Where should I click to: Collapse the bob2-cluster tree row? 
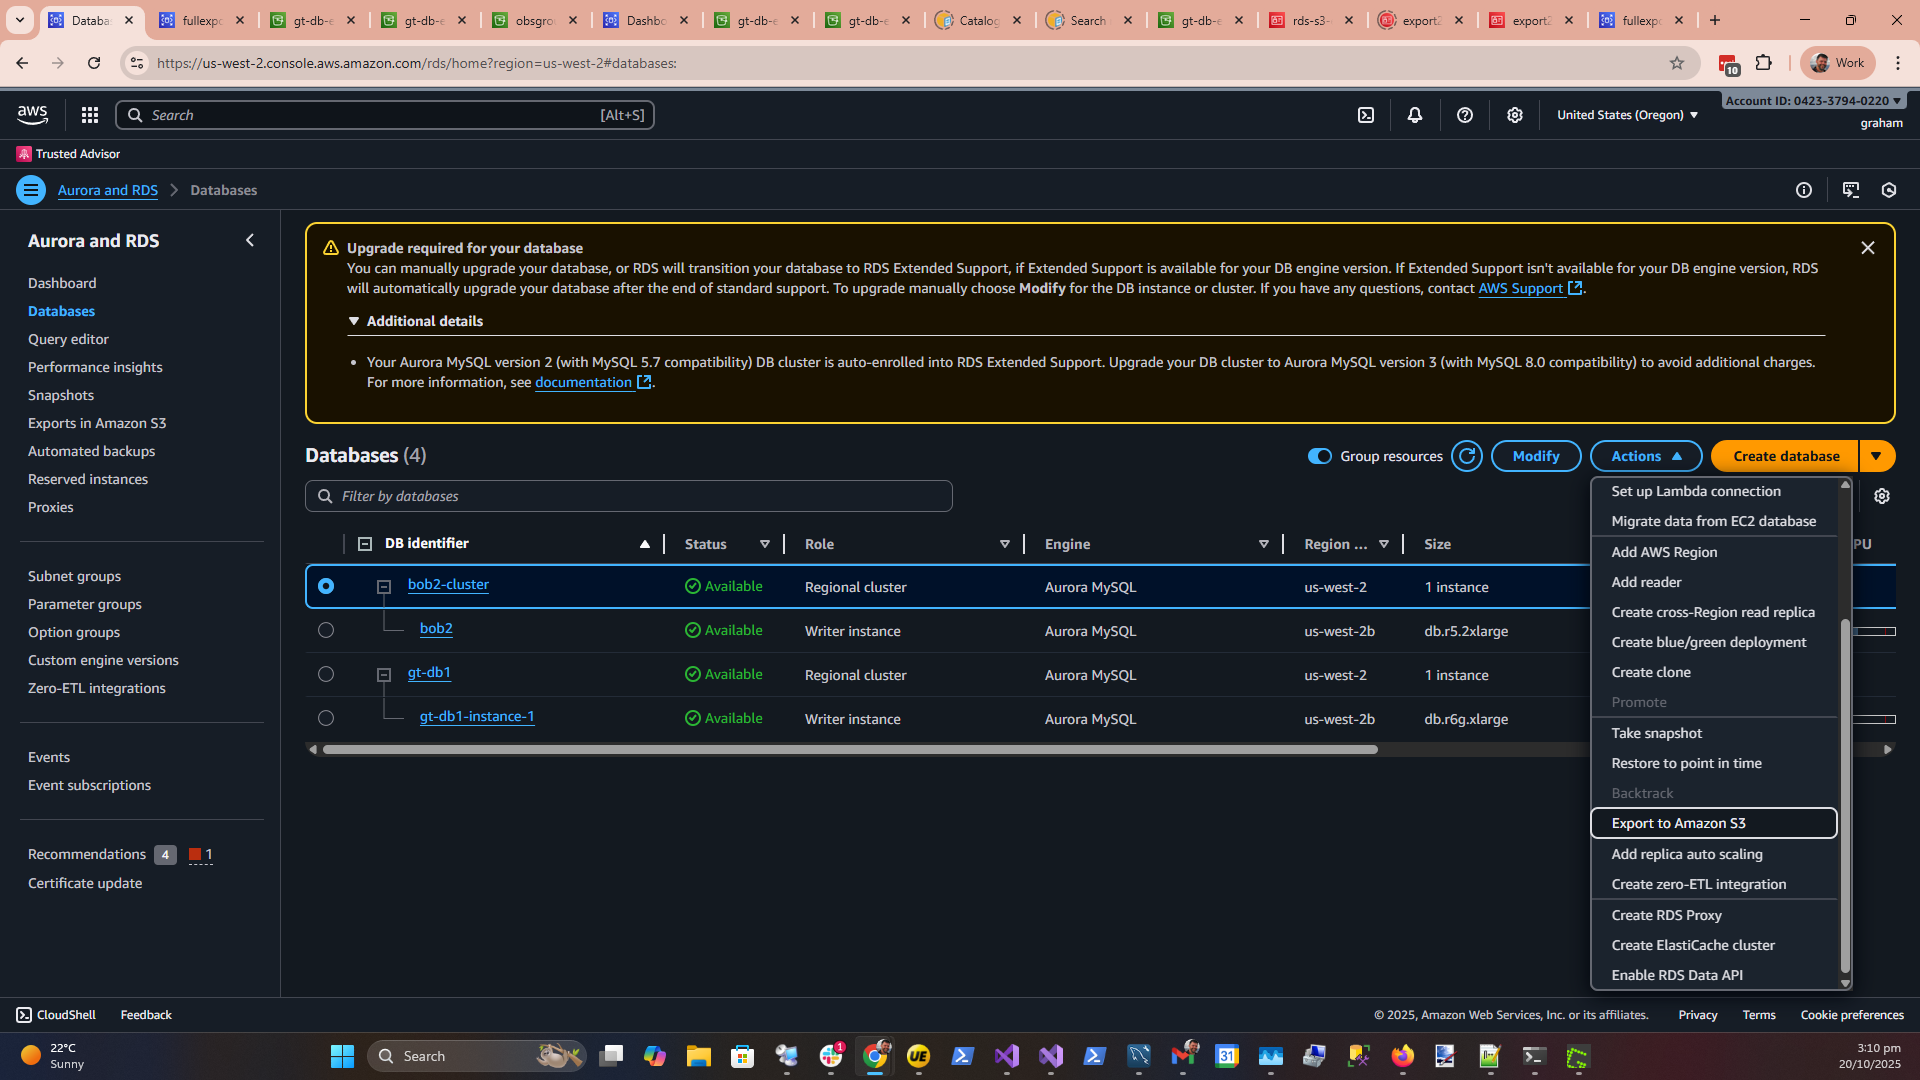[x=384, y=587]
